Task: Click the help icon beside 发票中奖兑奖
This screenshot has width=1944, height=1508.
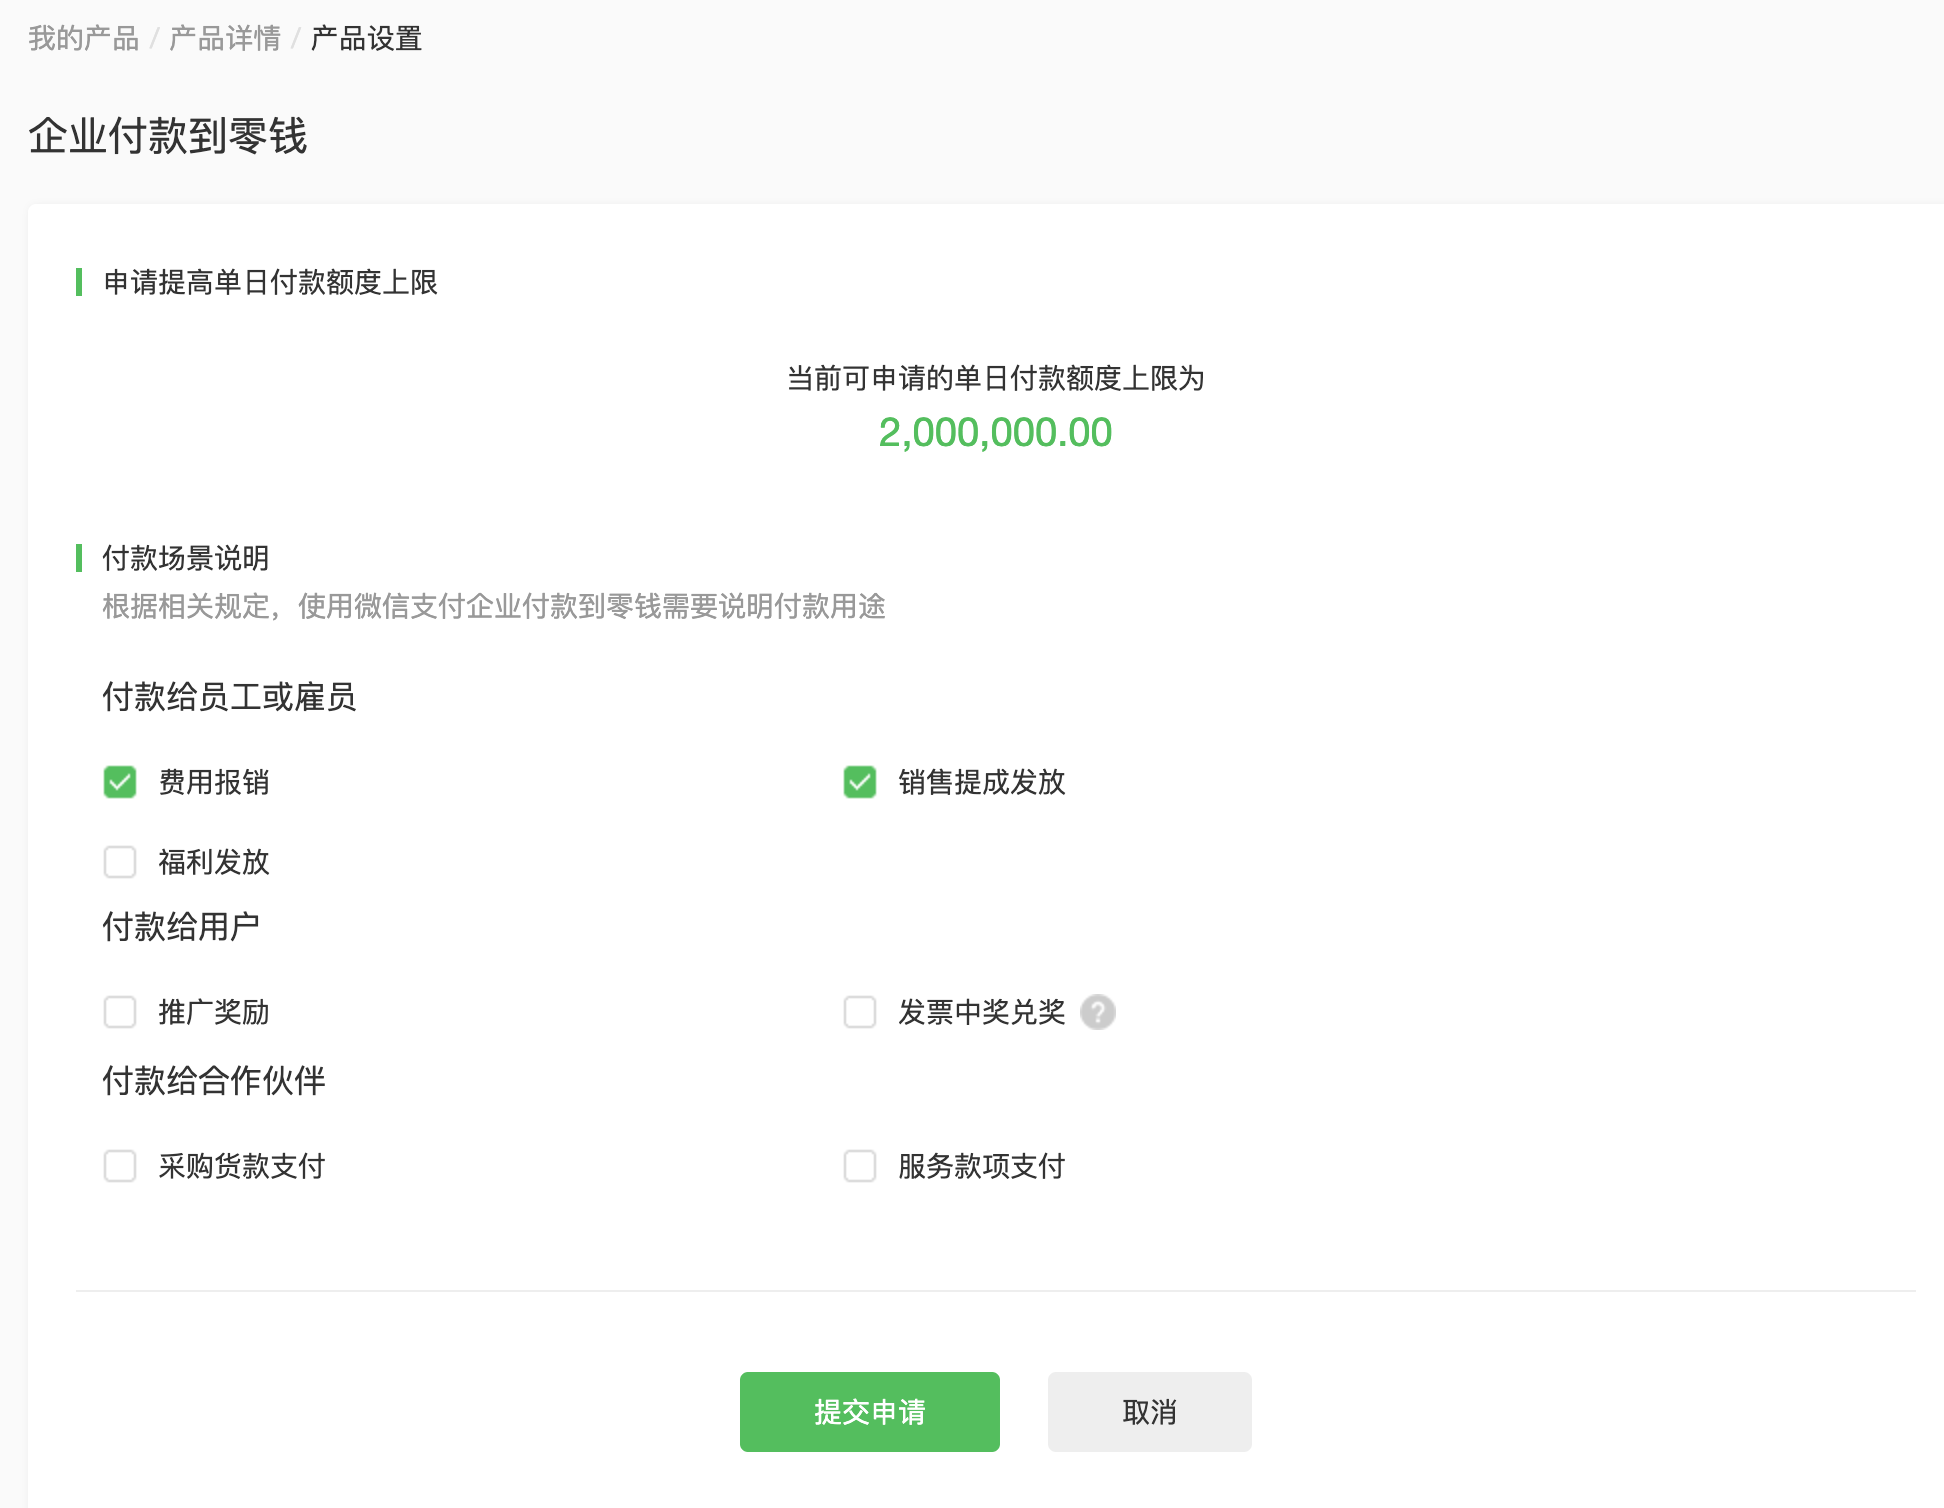Action: click(x=1097, y=1012)
